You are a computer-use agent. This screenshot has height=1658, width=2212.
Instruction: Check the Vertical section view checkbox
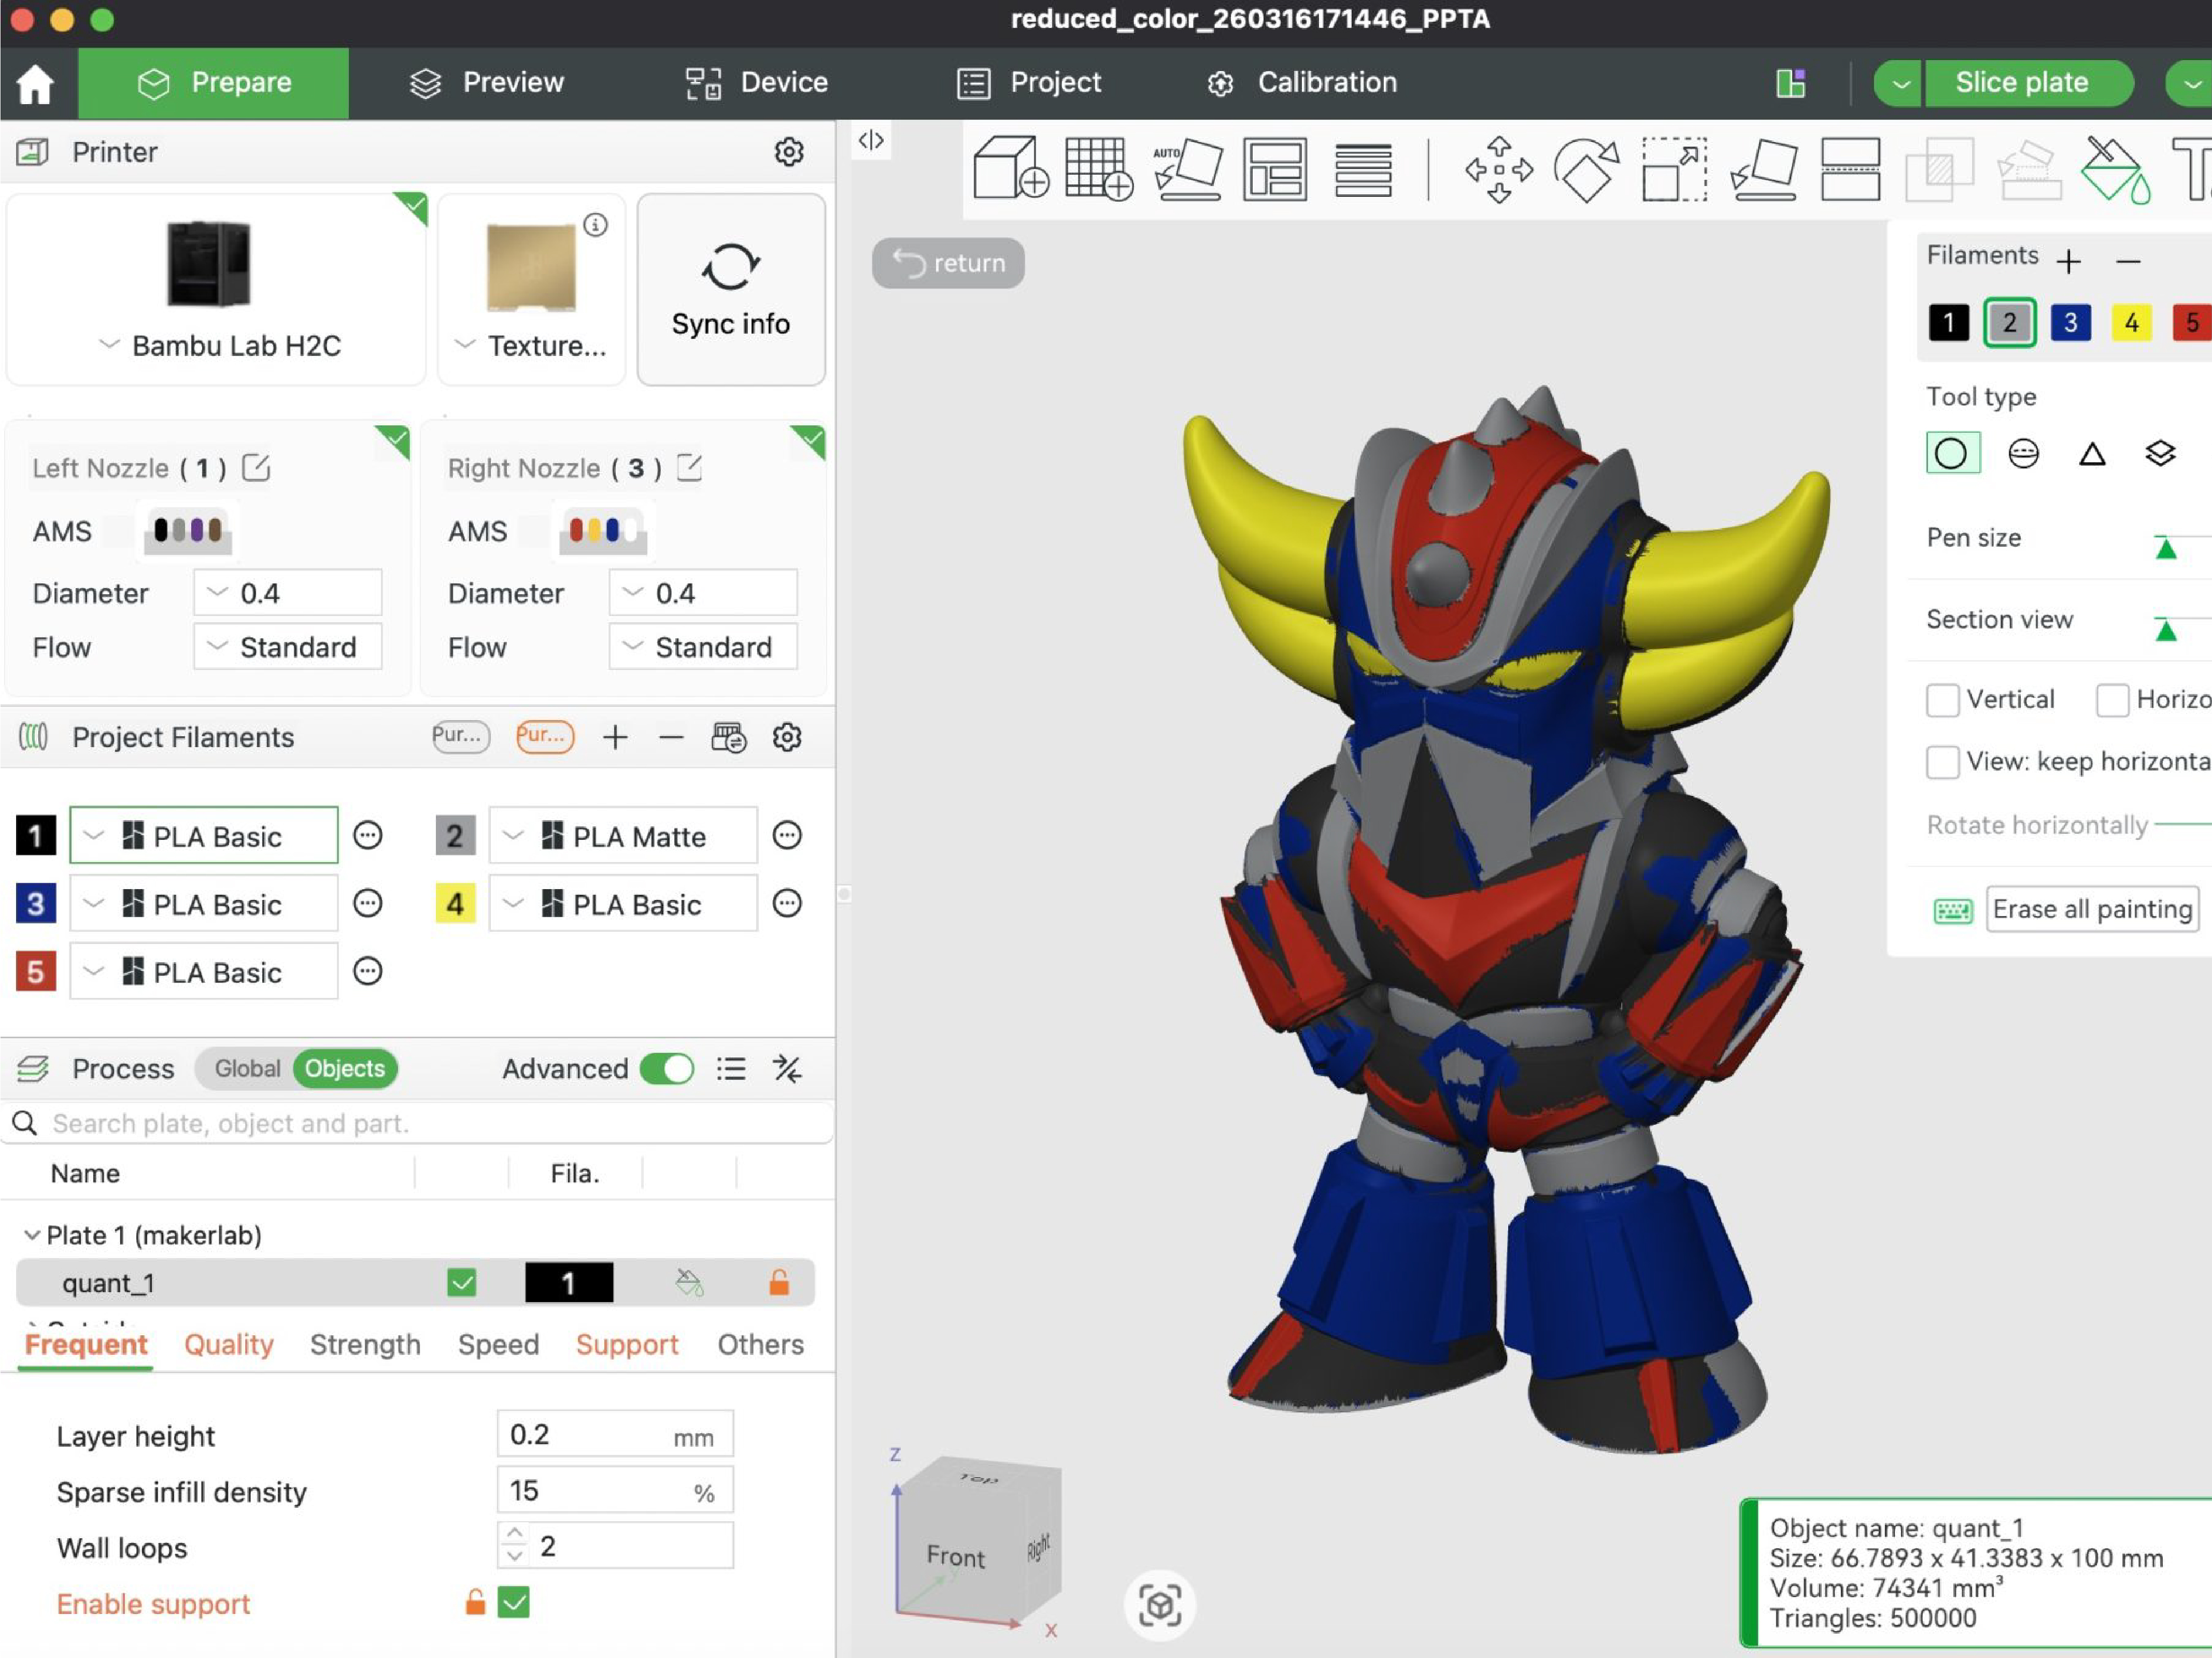tap(1942, 700)
